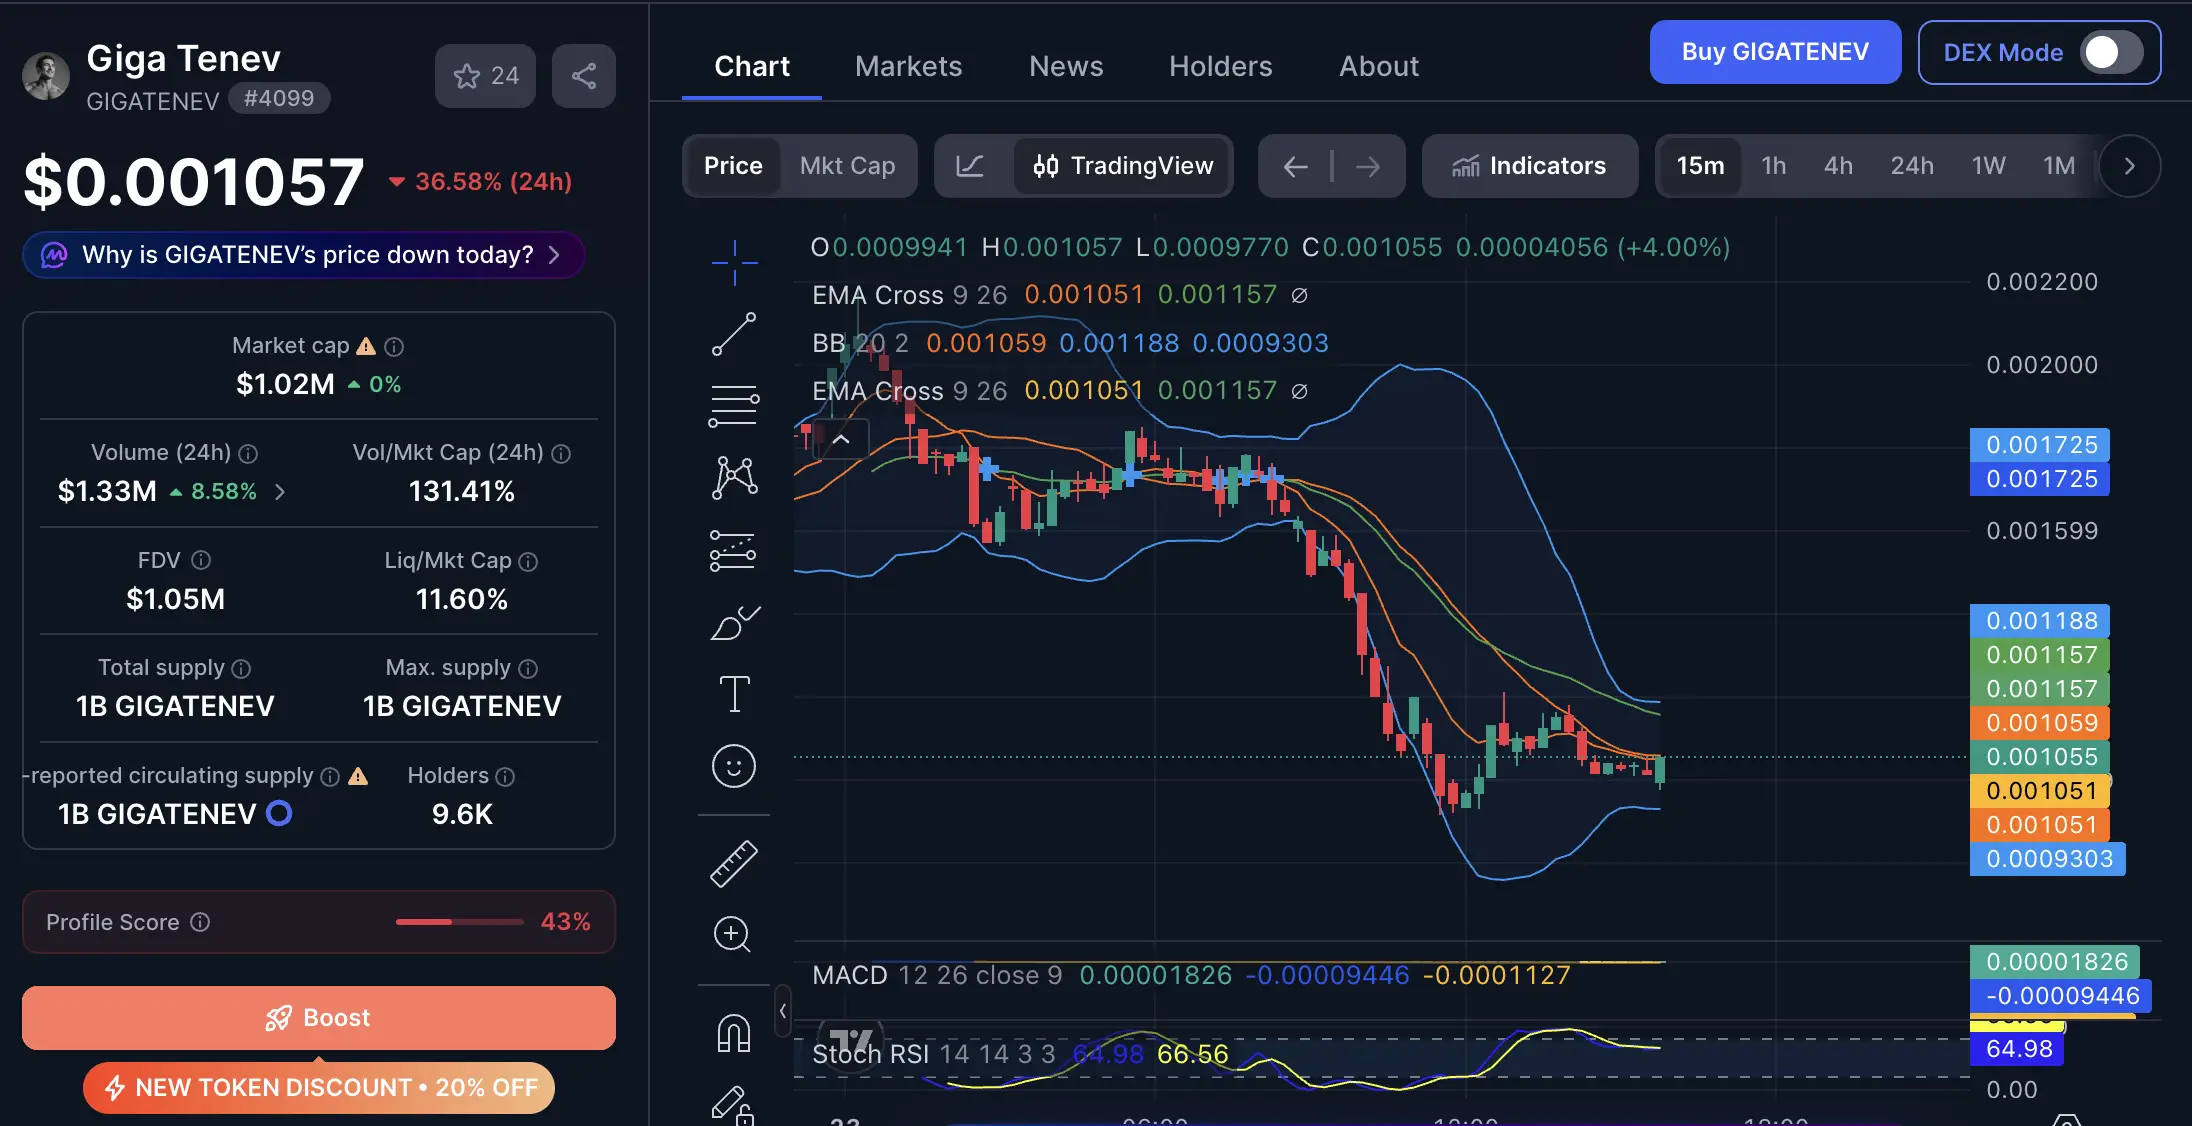The image size is (2192, 1126).
Task: Choose the forecasting position tool
Action: pos(734,550)
